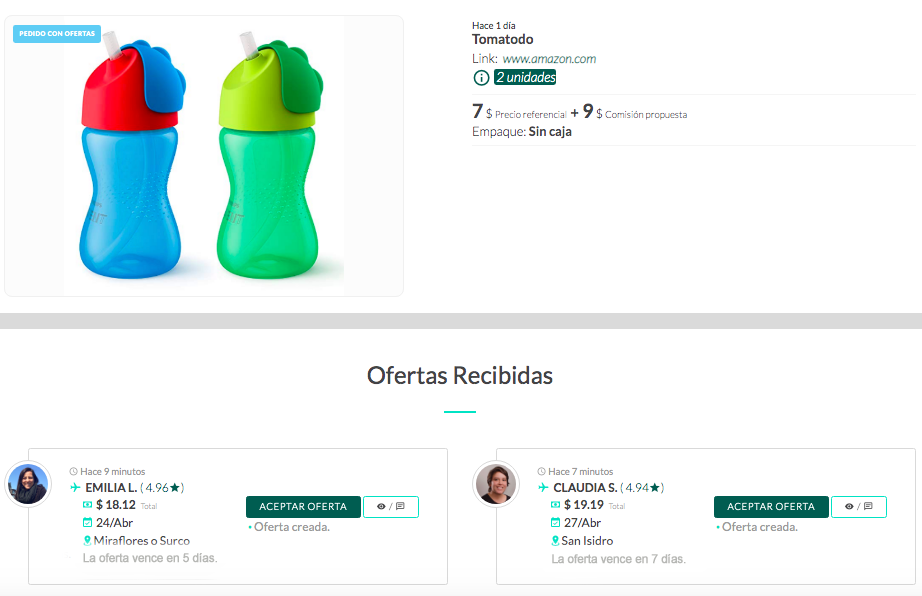
Task: Open the www.amazon.com product link
Action: 549,59
